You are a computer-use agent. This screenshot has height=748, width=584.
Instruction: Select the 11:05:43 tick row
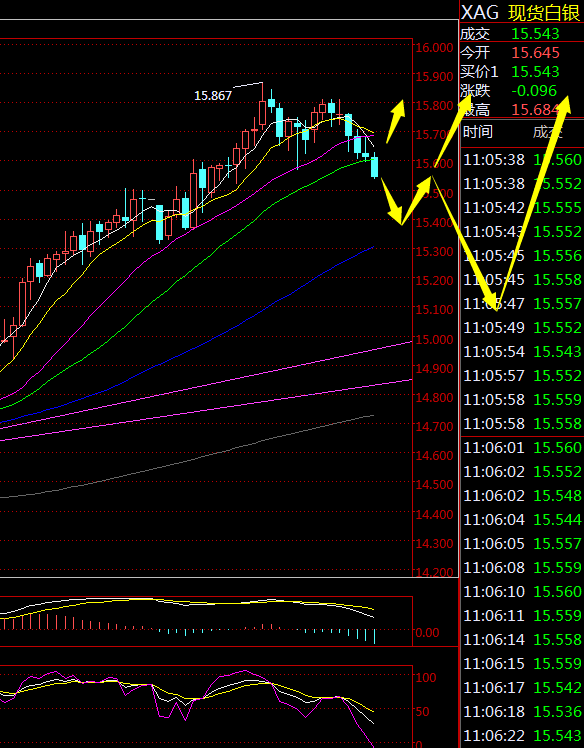[x=522, y=232]
